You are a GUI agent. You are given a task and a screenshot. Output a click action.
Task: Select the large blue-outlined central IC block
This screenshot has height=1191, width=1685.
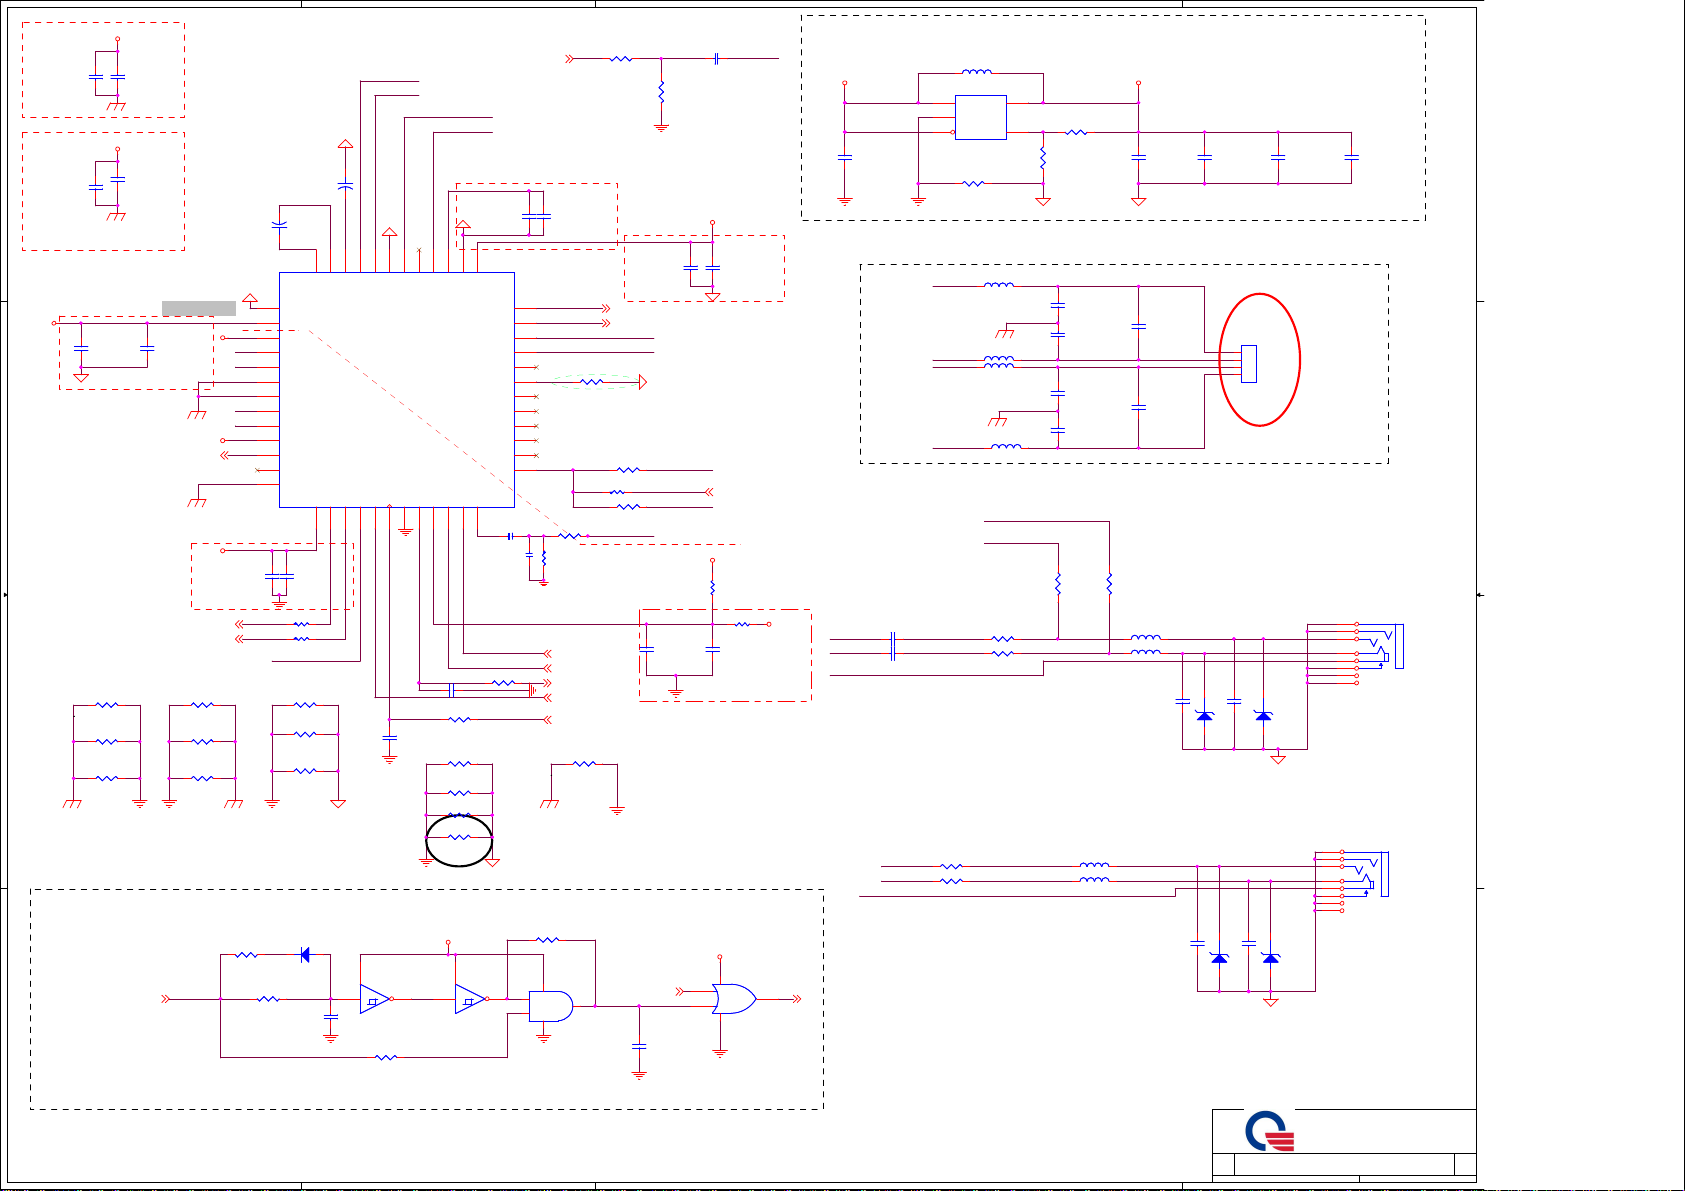tap(397, 390)
